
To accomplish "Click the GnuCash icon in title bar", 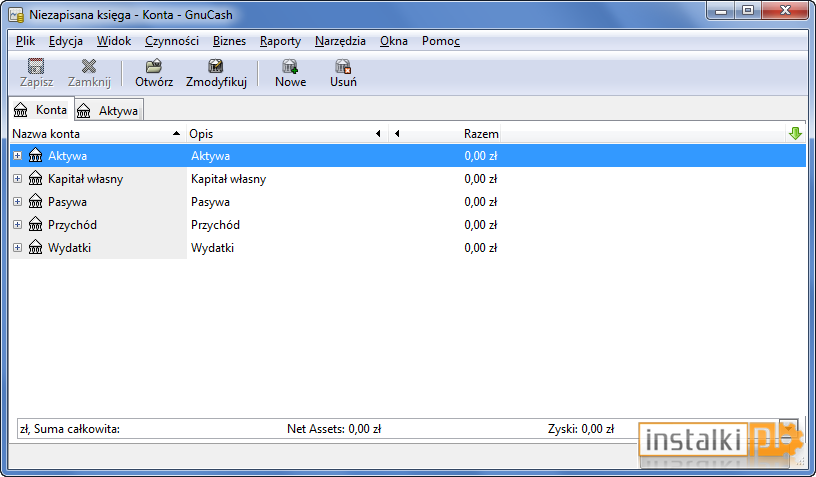I will pyautogui.click(x=17, y=15).
